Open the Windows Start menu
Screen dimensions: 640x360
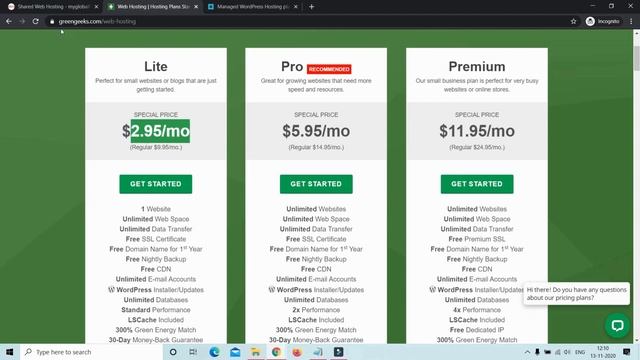(x=9, y=352)
